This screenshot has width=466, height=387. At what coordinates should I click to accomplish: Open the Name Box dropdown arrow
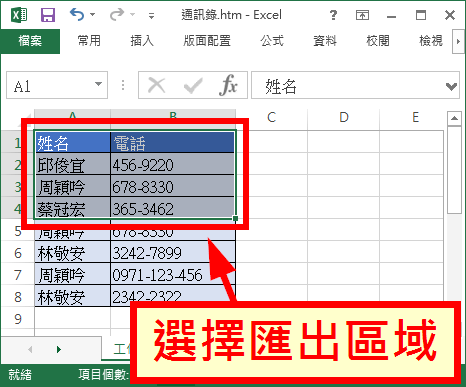(98, 85)
